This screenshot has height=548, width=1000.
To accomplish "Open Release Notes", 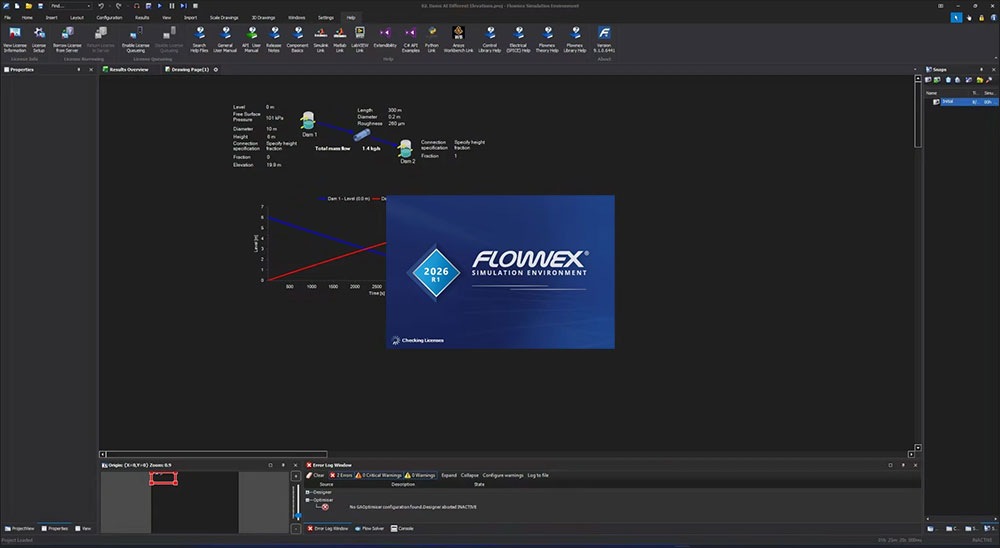I will (x=274, y=40).
